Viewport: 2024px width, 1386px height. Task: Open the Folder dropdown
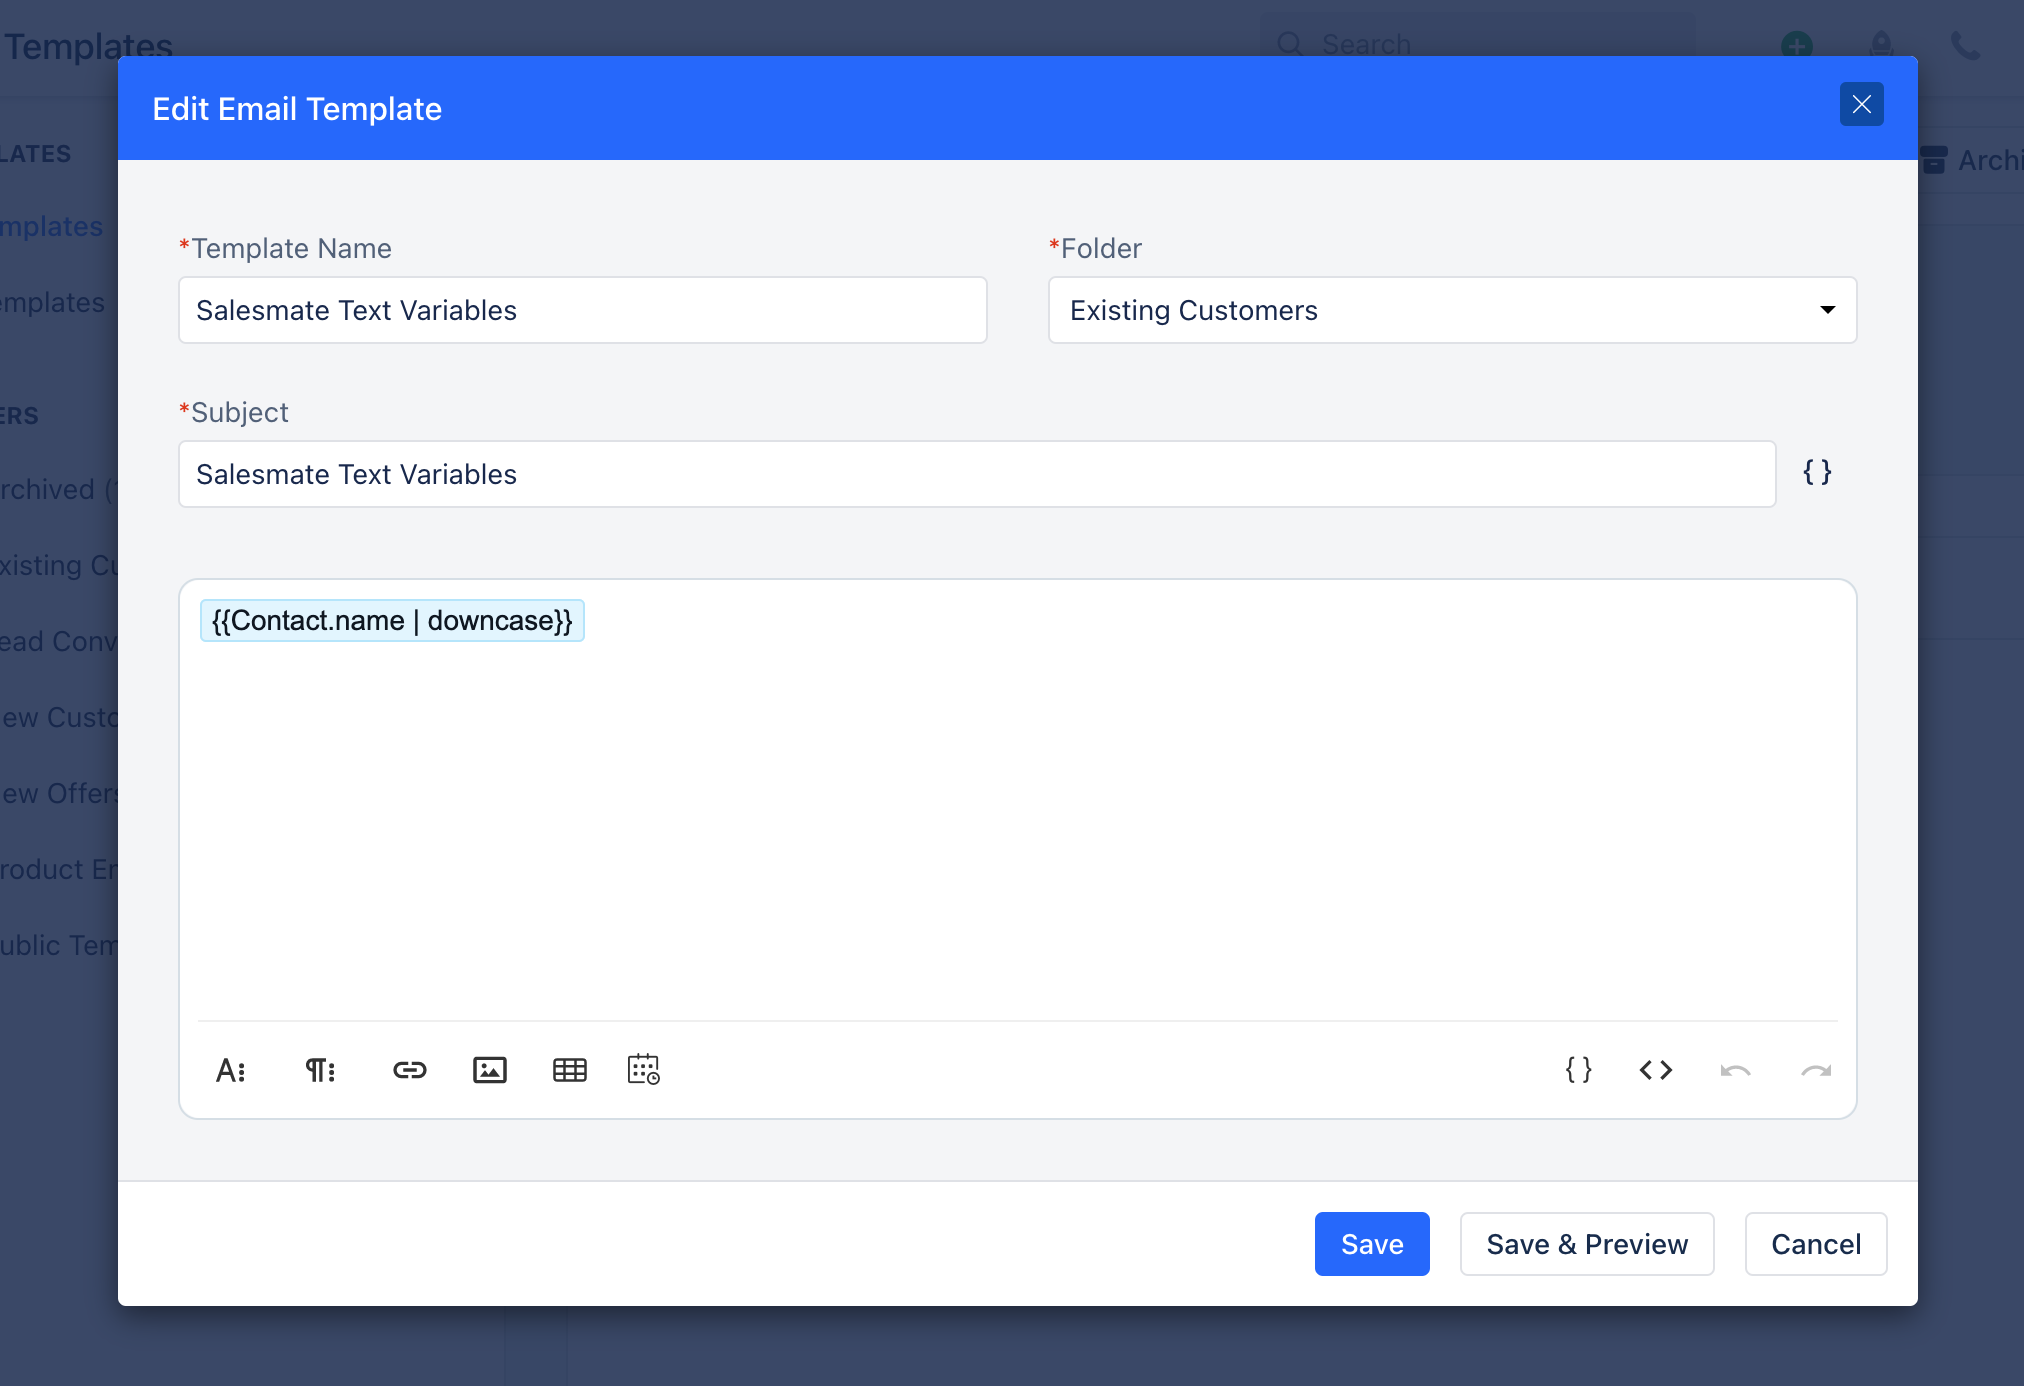point(1452,310)
